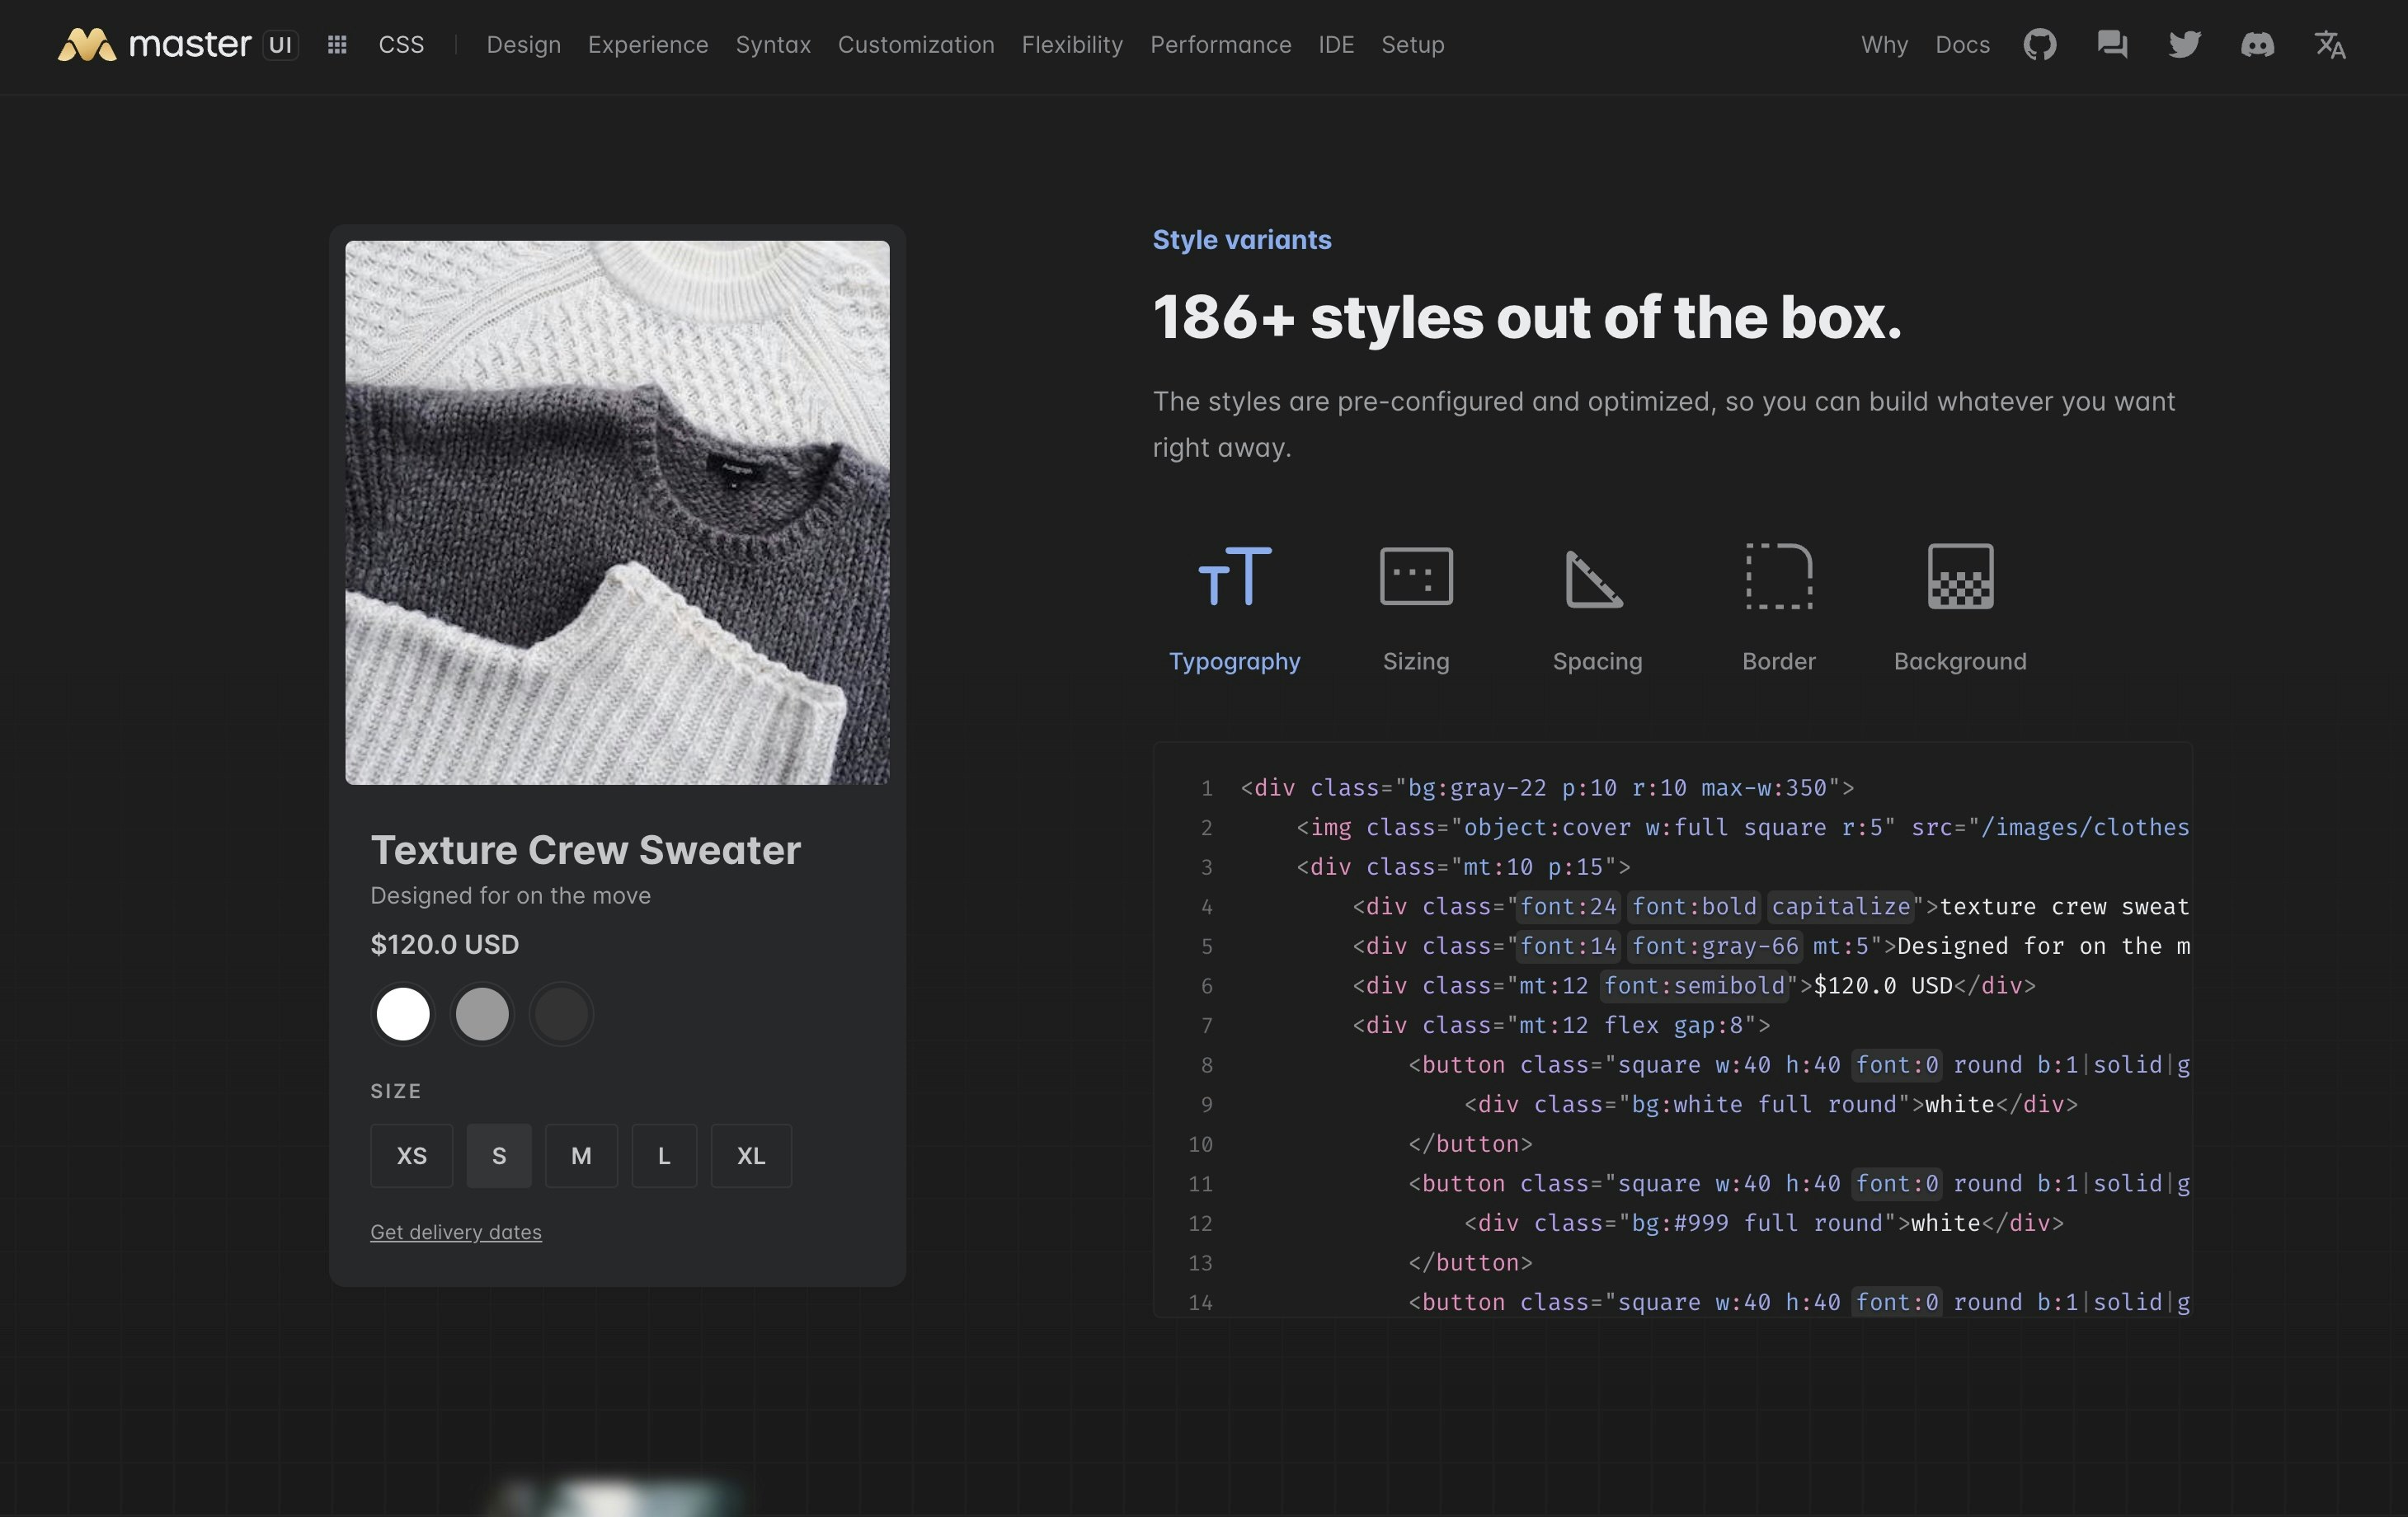Select the Sizing style icon
The image size is (2408, 1517).
[1416, 576]
